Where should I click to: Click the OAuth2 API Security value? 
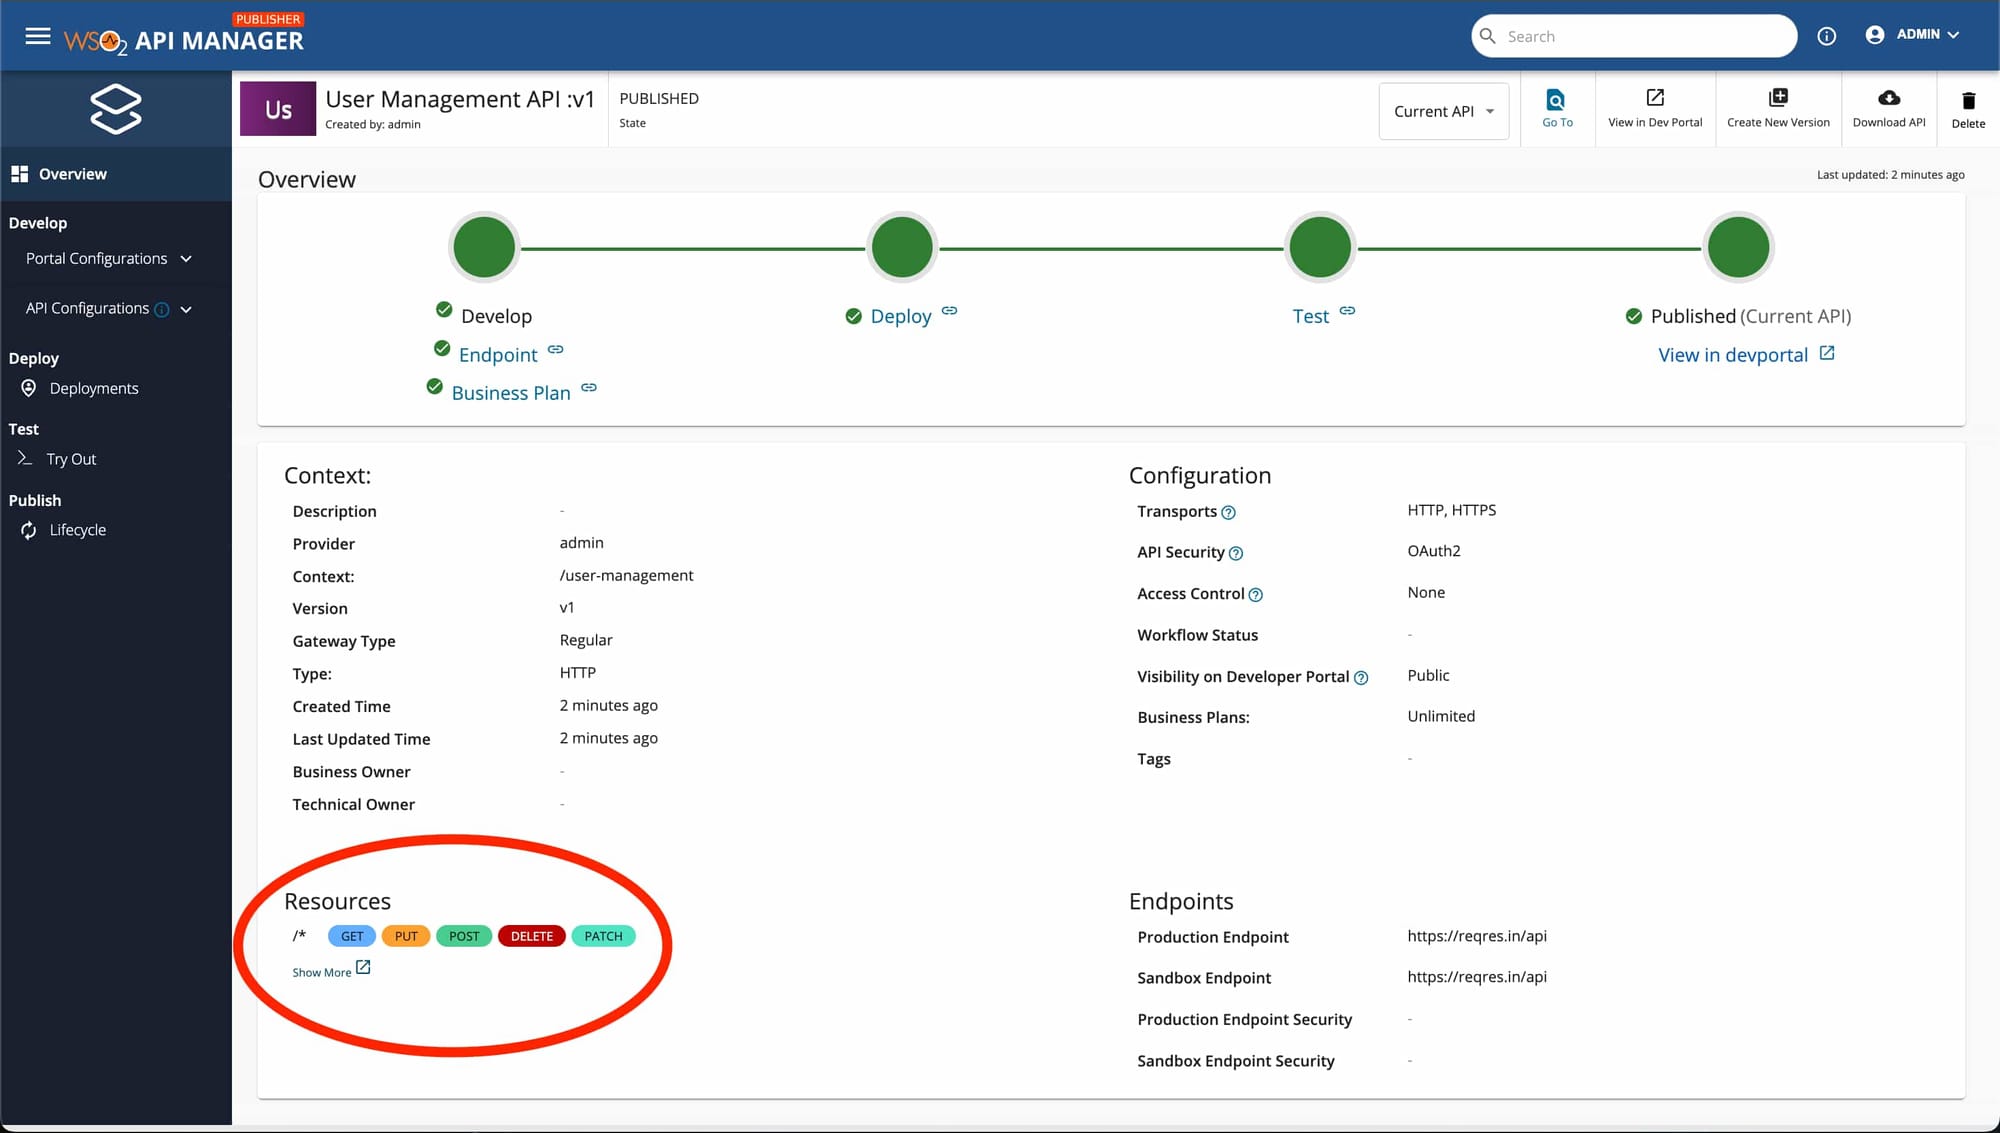1434,551
